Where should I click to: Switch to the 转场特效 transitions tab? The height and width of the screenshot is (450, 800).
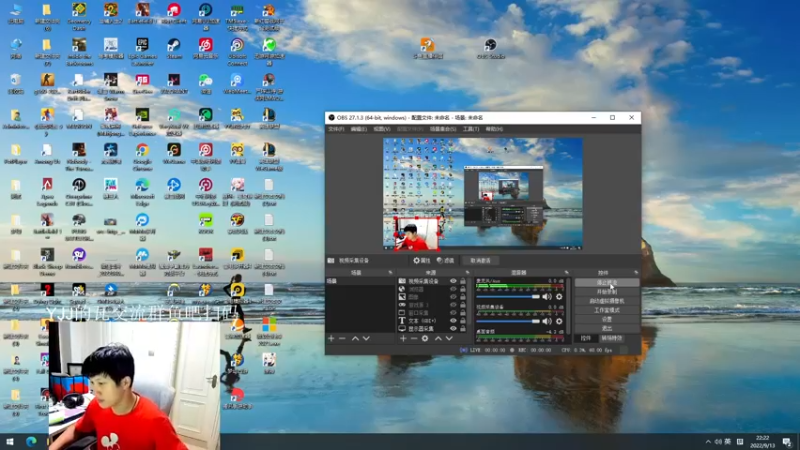click(x=611, y=338)
